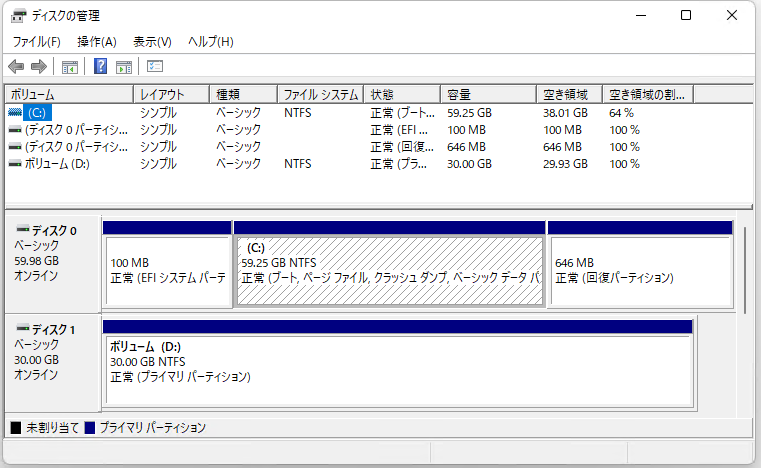Click the 59.25 GB capacity cell
The image size is (761, 468).
click(469, 113)
